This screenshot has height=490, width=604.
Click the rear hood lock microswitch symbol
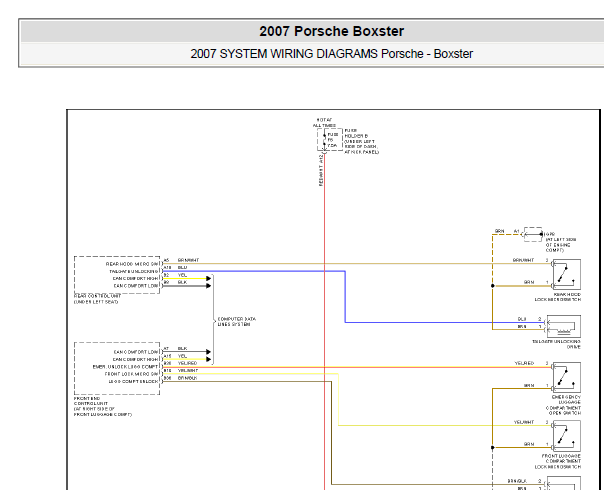pyautogui.click(x=566, y=274)
